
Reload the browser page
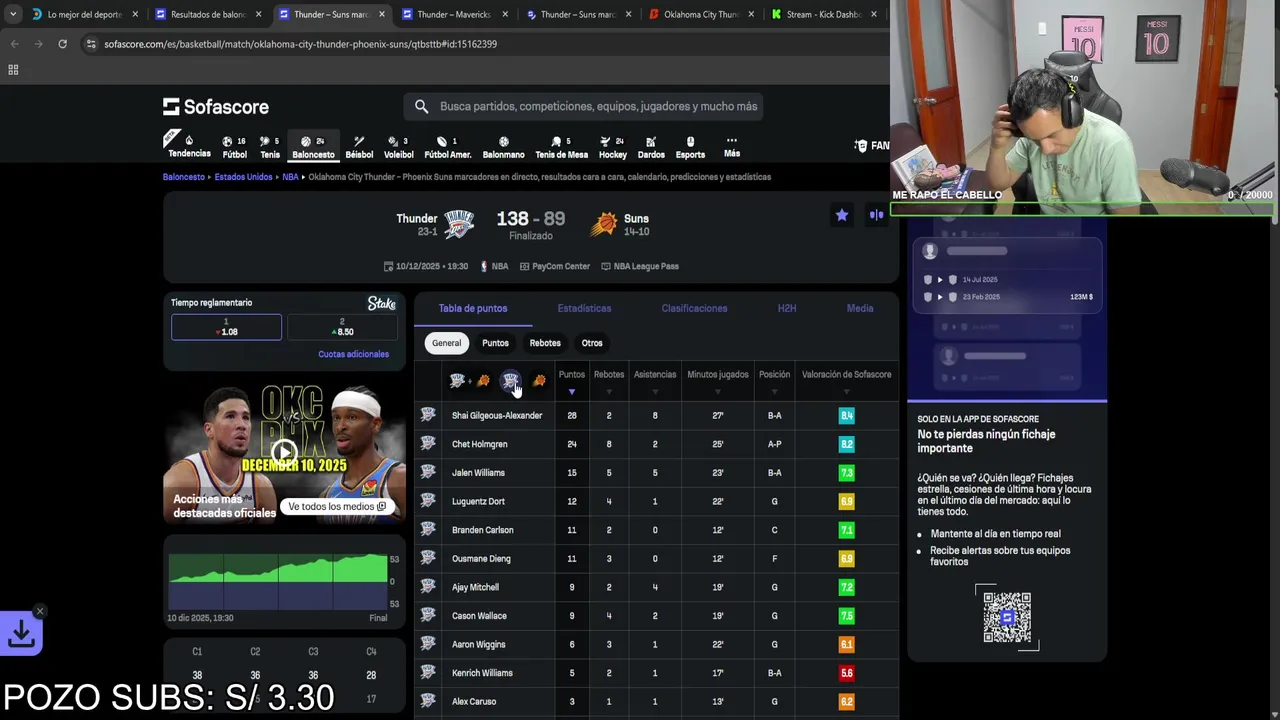[62, 44]
